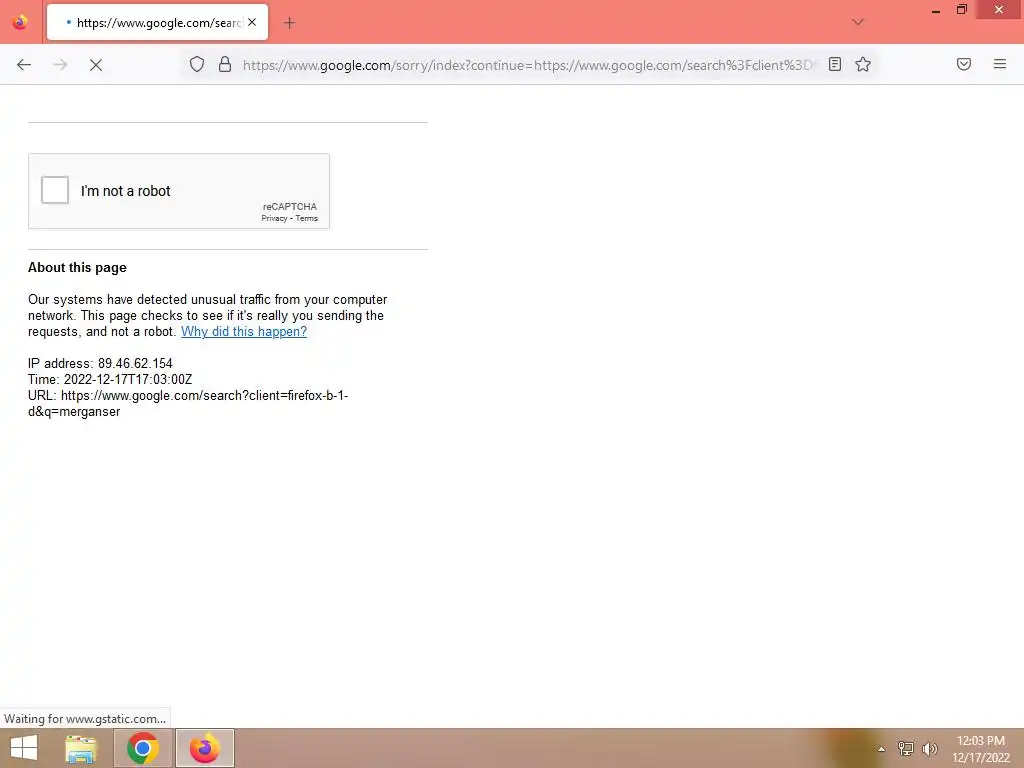
Task: Open File Explorer from the taskbar
Action: pos(81,748)
